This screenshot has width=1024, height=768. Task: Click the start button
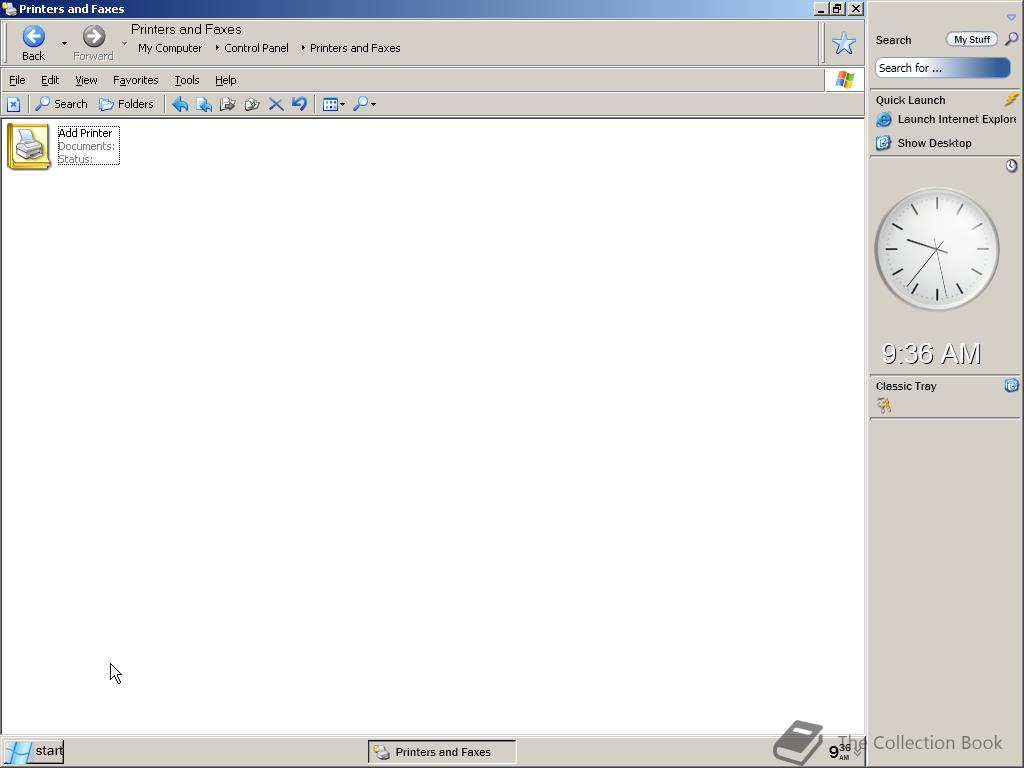(34, 752)
